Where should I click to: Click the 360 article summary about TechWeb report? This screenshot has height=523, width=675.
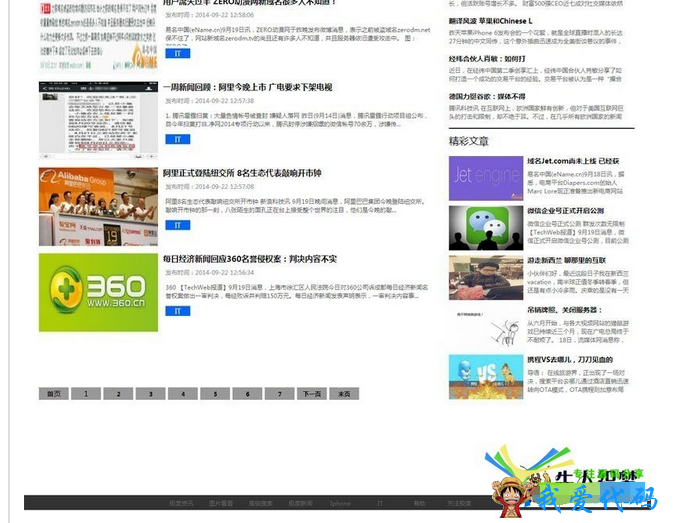pyautogui.click(x=297, y=291)
